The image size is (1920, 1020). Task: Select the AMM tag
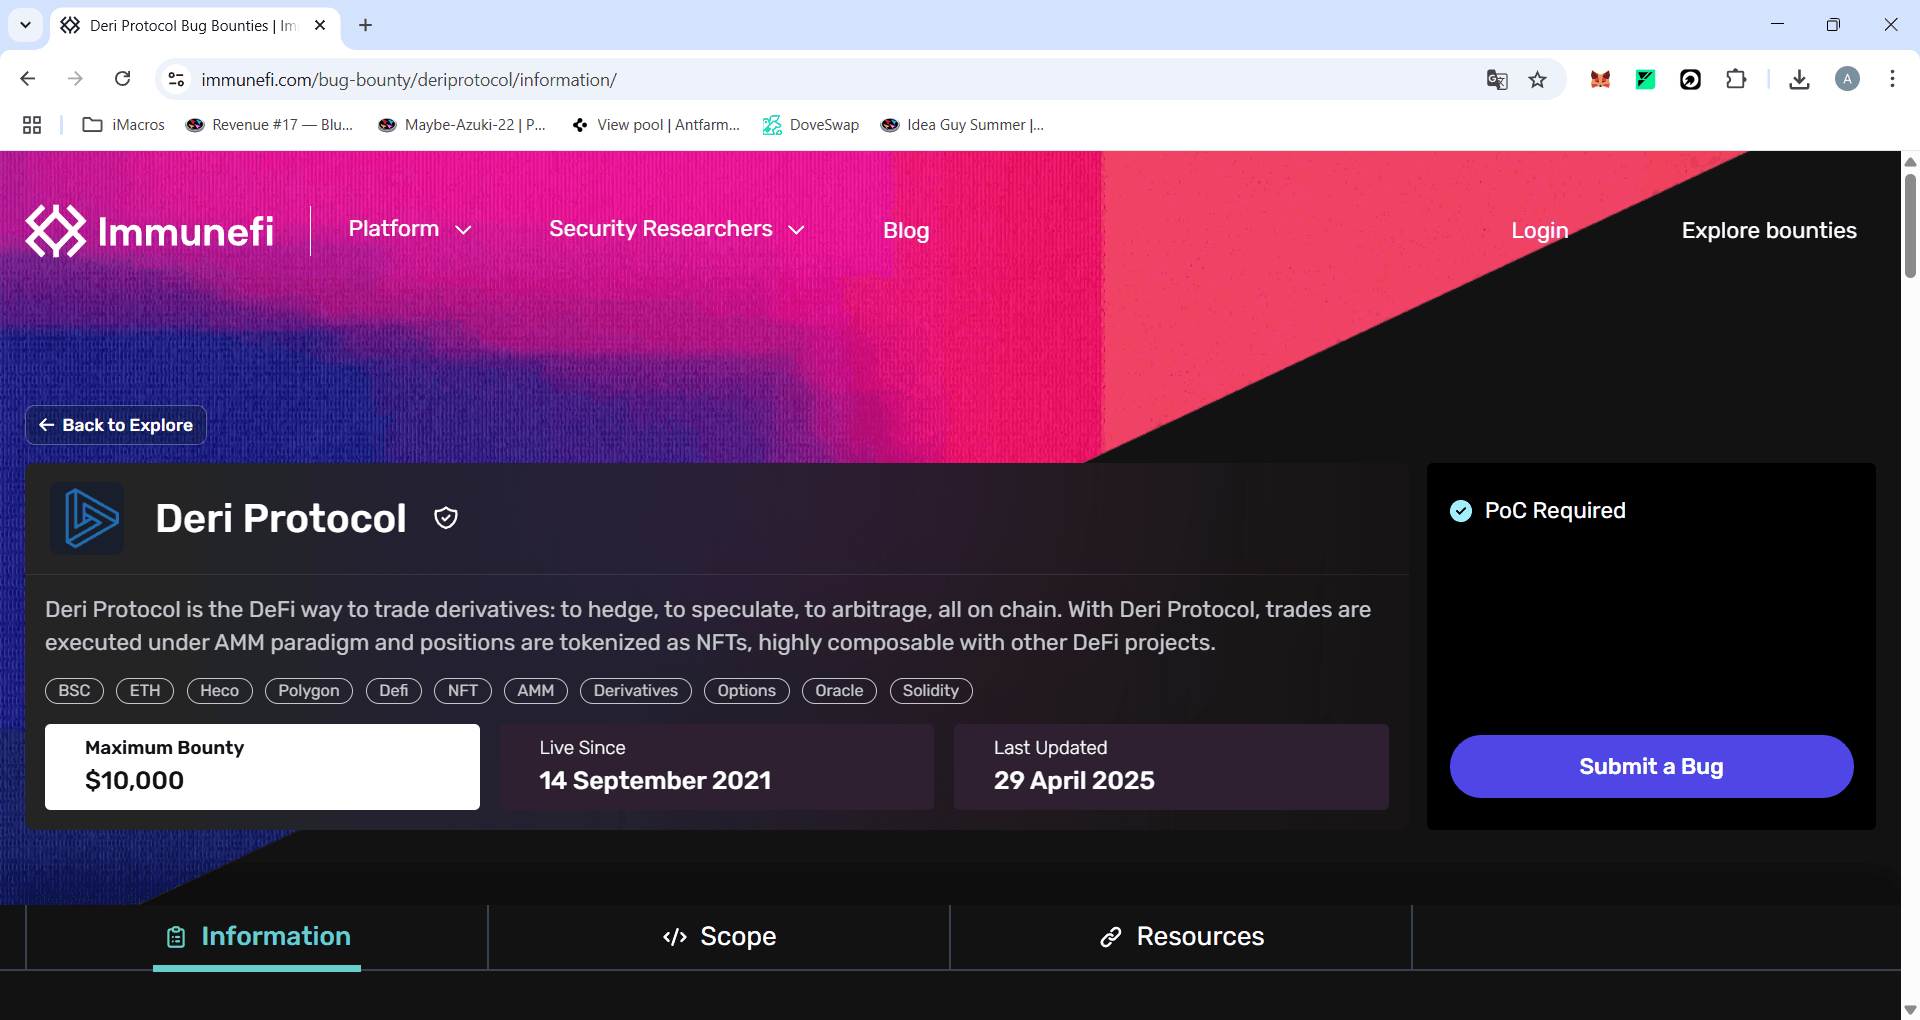(536, 691)
